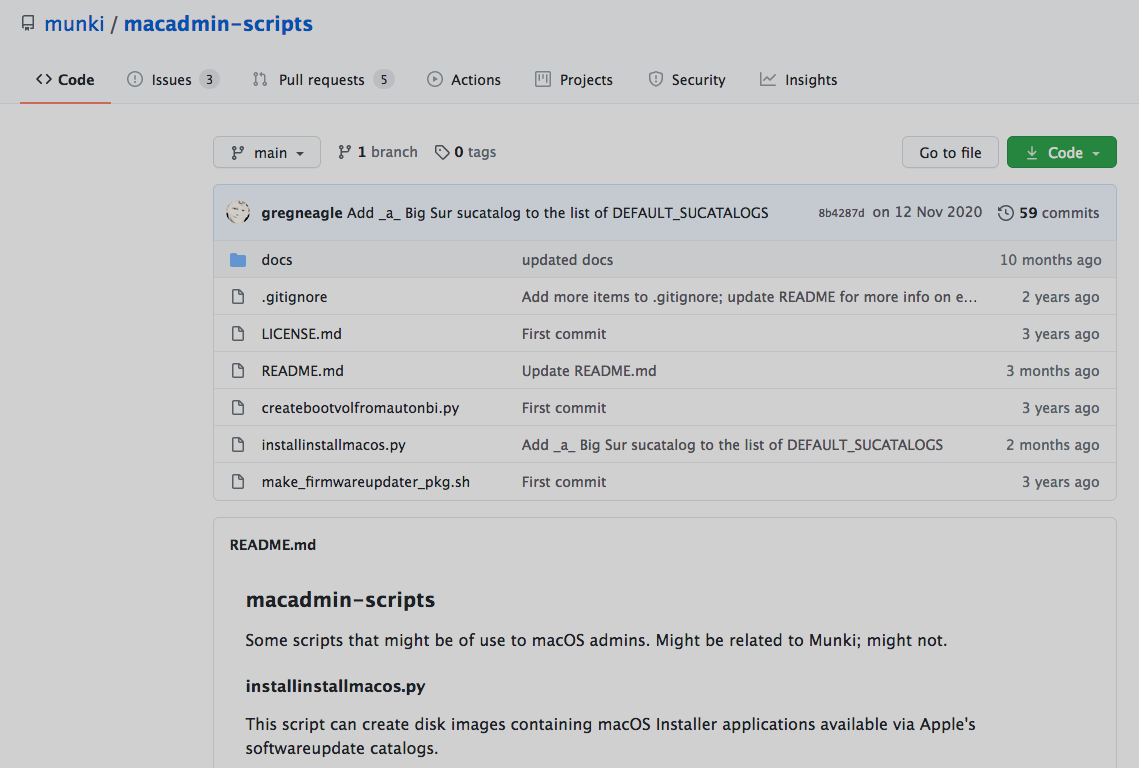Open the createbootvolfromautonbi.py file
This screenshot has width=1139, height=768.
coord(360,408)
